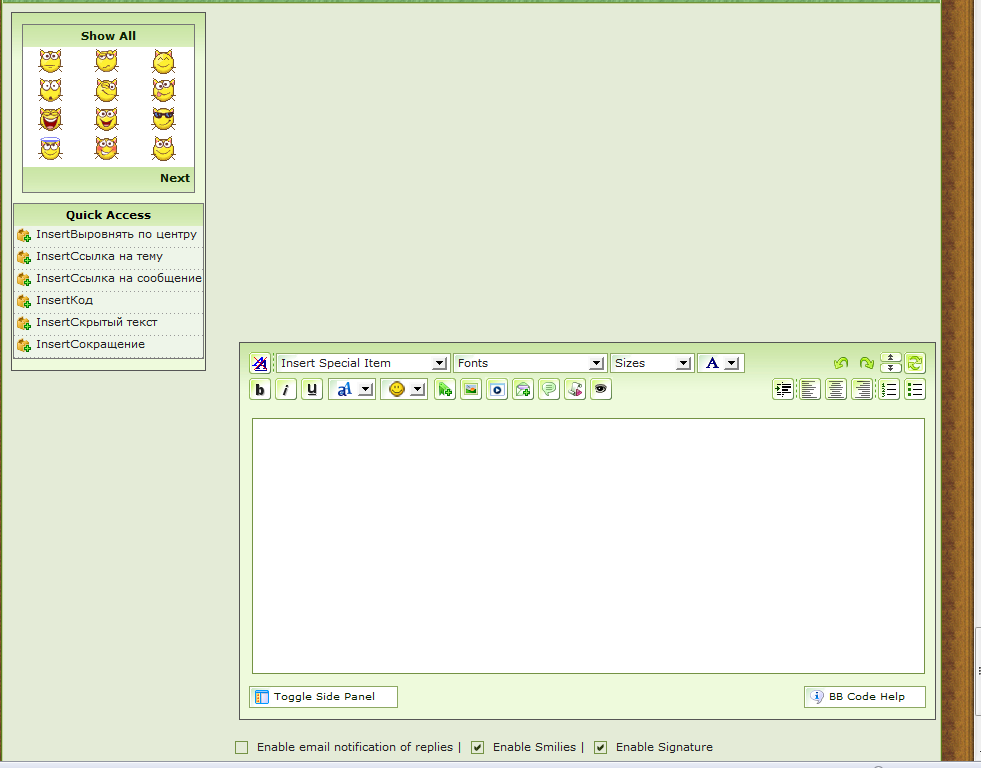The height and width of the screenshot is (768, 981).
Task: Choose InsertСкрытый текст quick access item
Action: coord(96,322)
